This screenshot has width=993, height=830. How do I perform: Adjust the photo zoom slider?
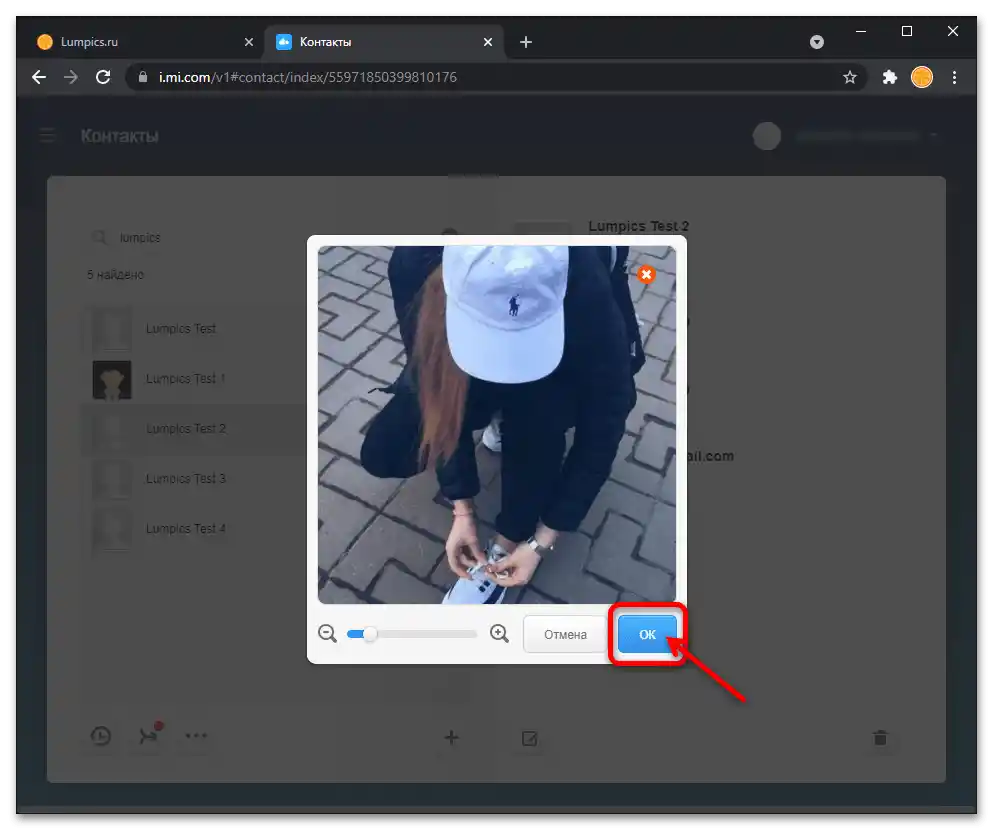pos(370,634)
